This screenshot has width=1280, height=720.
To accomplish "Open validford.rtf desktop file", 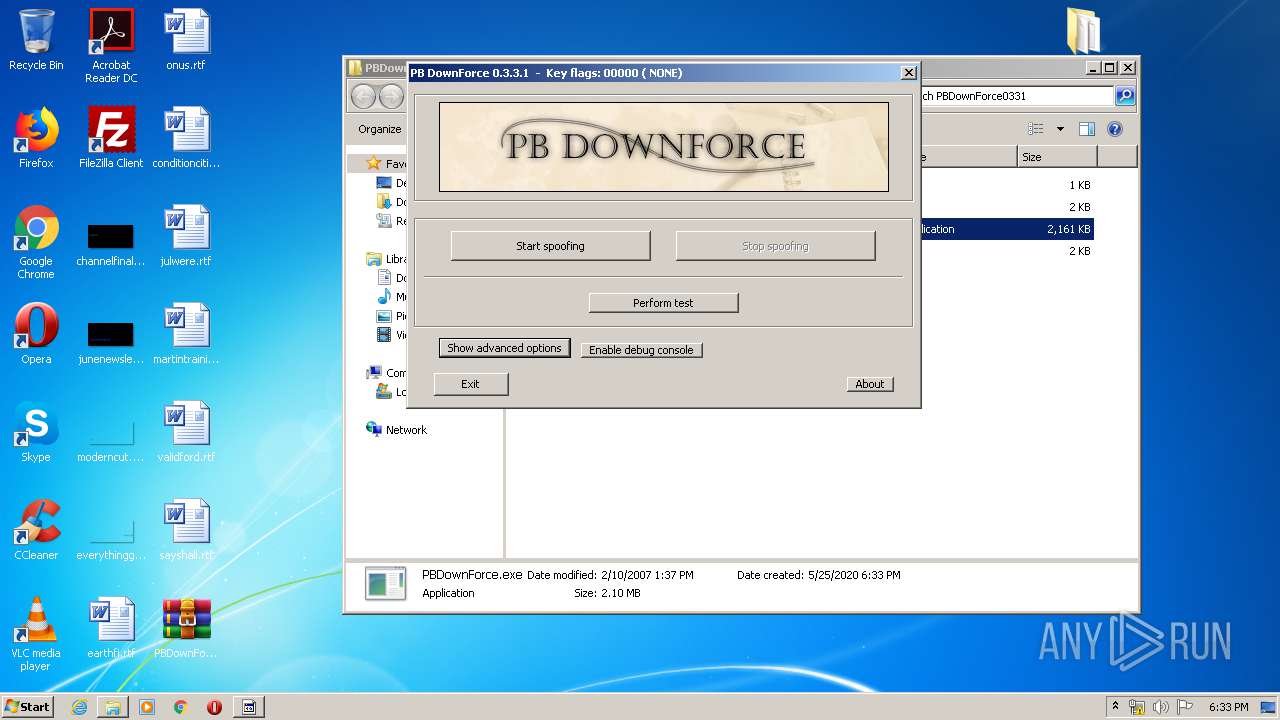I will [x=186, y=432].
